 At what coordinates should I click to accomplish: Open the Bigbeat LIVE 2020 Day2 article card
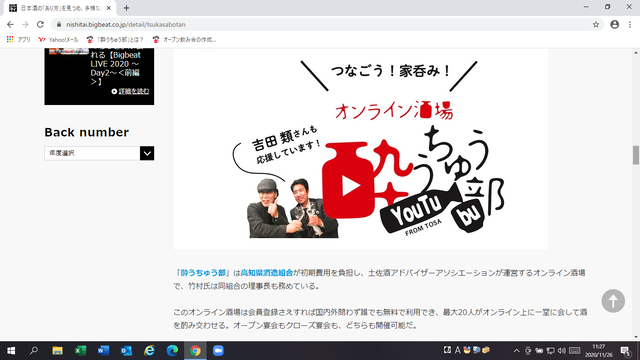point(99,76)
